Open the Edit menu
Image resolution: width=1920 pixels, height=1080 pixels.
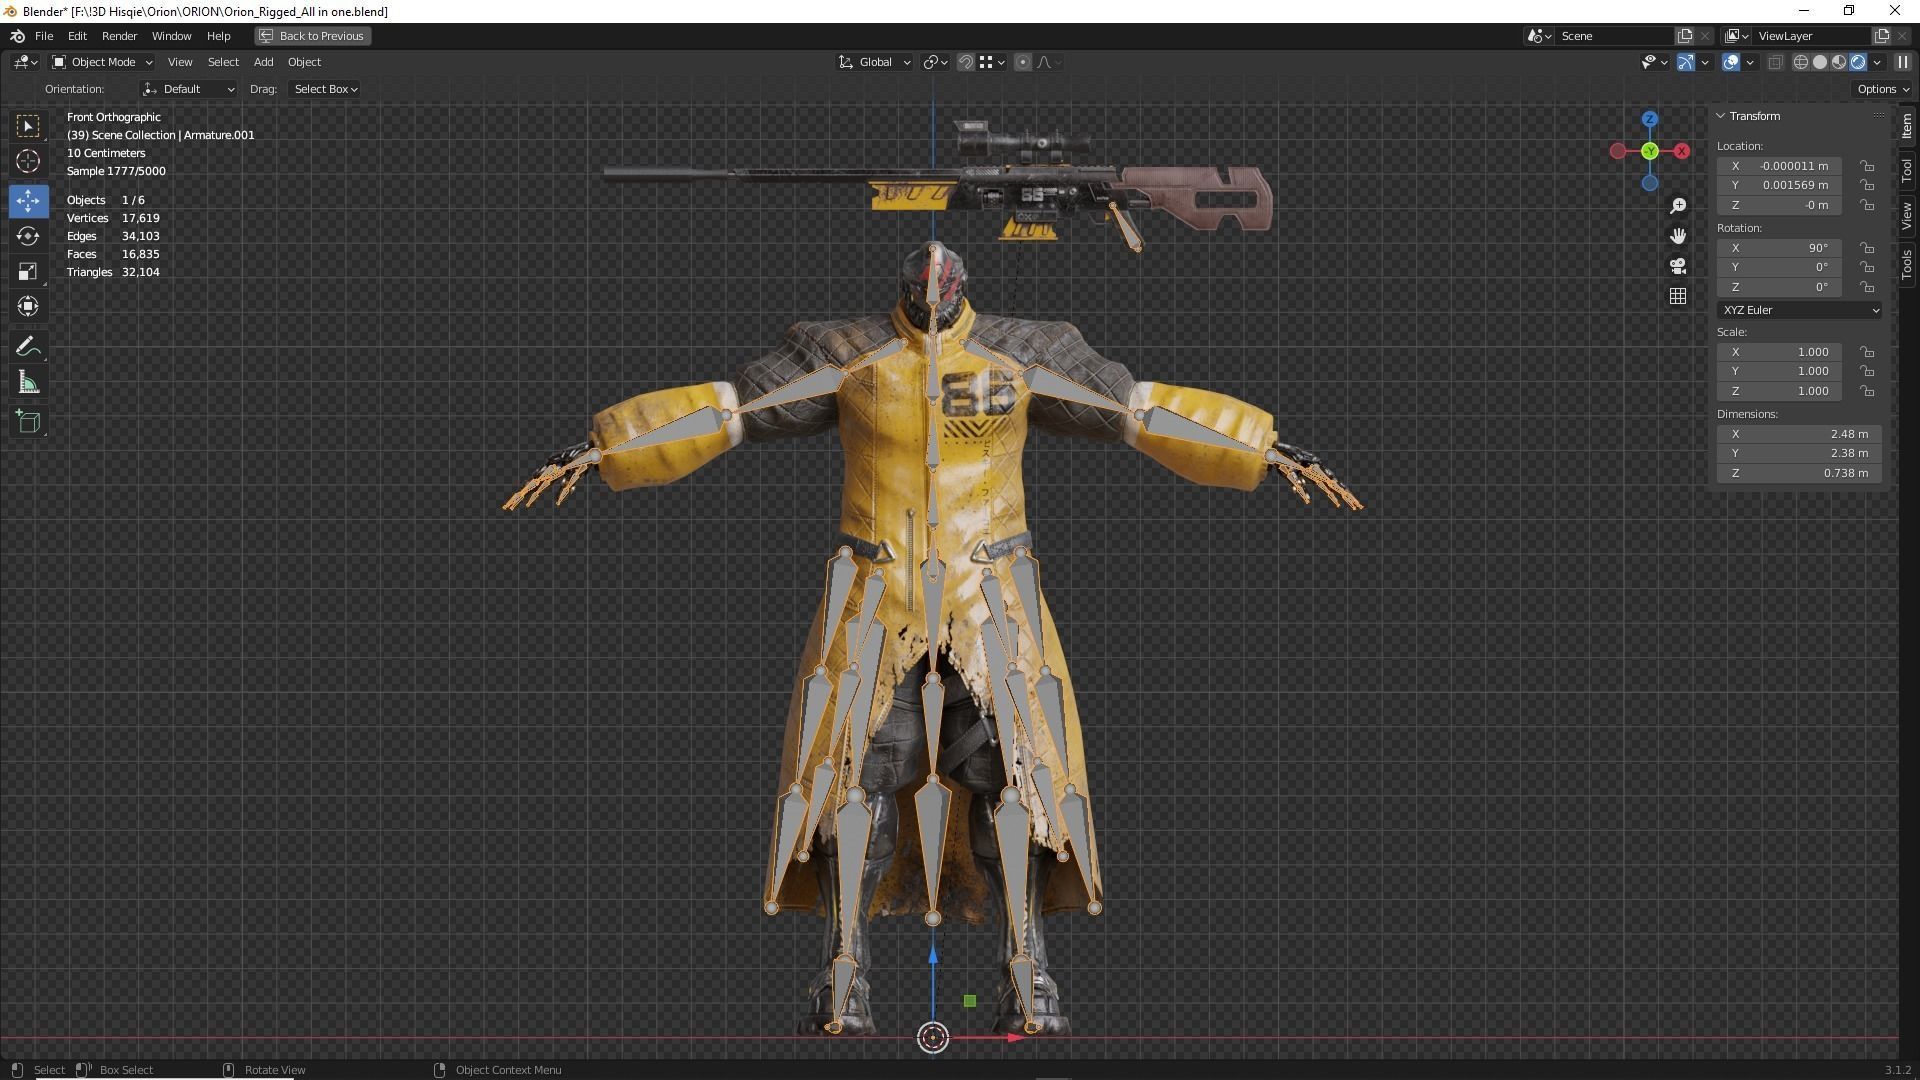(x=77, y=36)
